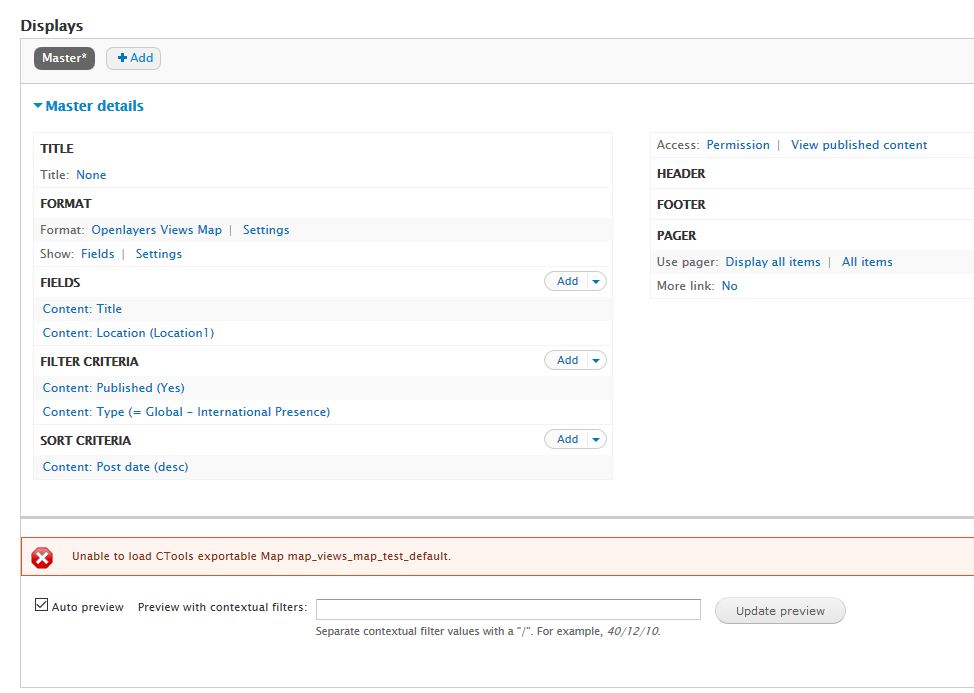
Task: Click the PAGER section label
Action: point(676,236)
